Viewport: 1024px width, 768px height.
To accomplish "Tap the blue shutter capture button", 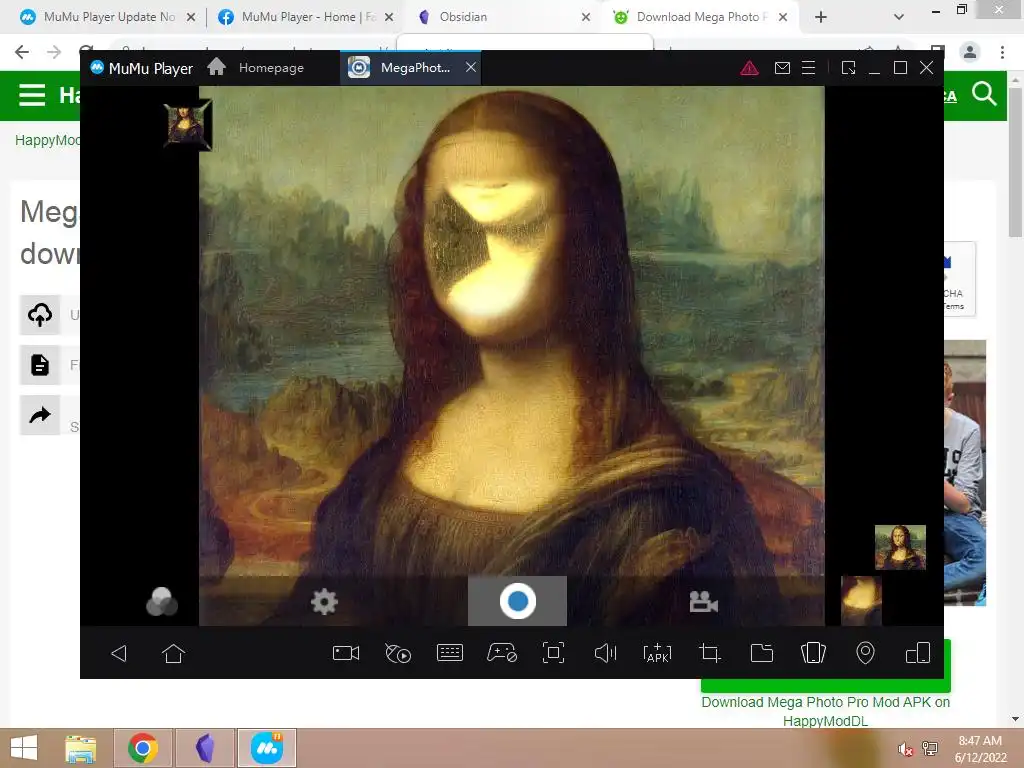I will point(517,601).
